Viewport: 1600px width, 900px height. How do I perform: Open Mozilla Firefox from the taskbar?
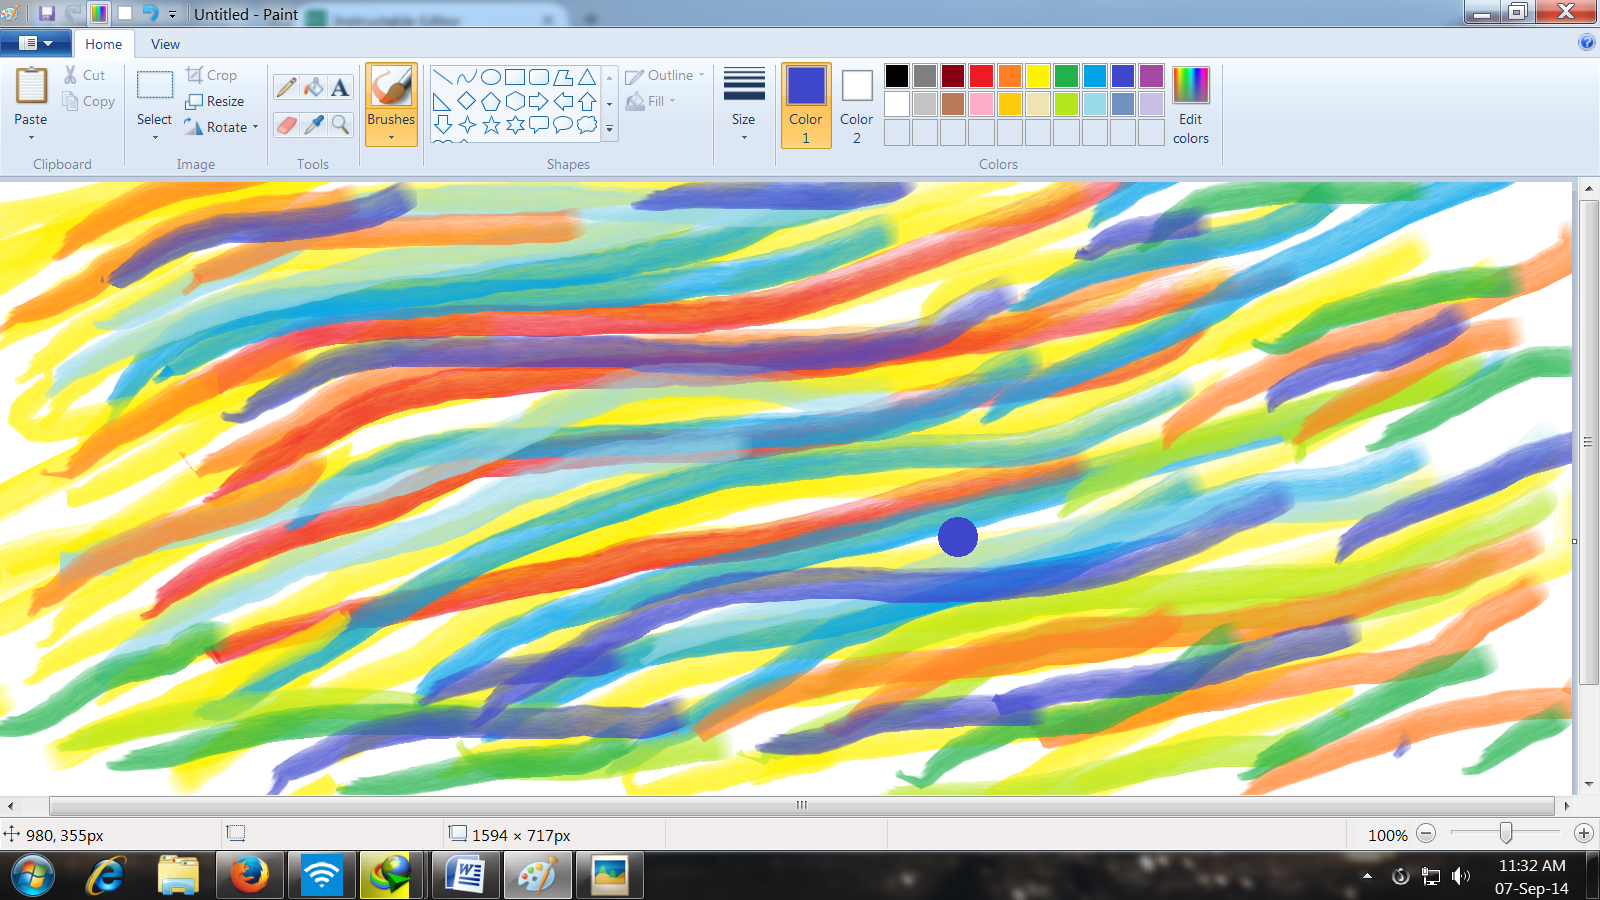[x=250, y=876]
